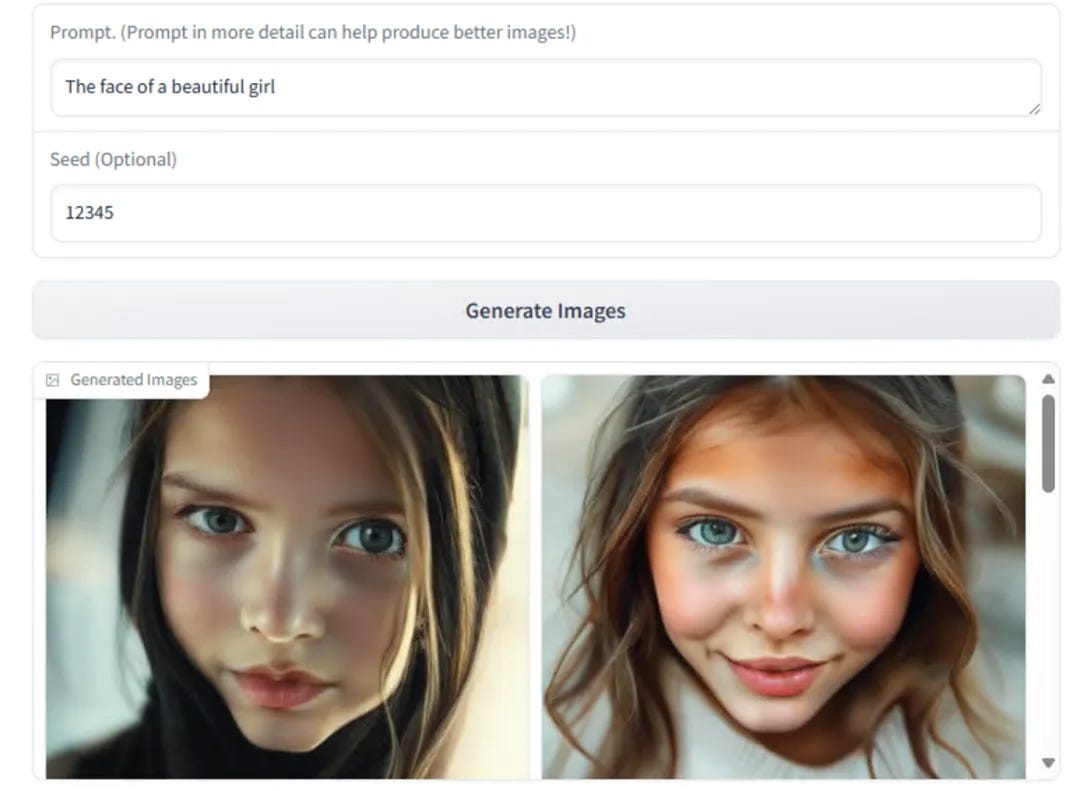Click the prompt box resize handle
Image resolution: width=1080 pixels, height=791 pixels.
pyautogui.click(x=1035, y=109)
